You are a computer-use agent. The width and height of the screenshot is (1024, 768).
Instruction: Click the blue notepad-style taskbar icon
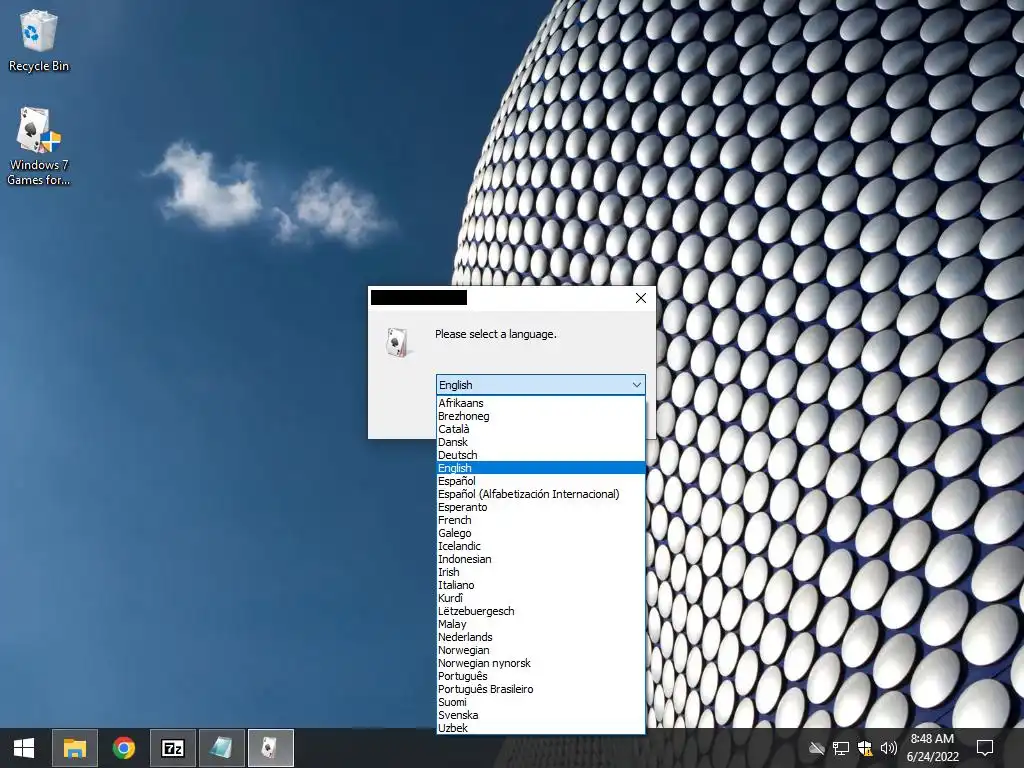coord(222,748)
